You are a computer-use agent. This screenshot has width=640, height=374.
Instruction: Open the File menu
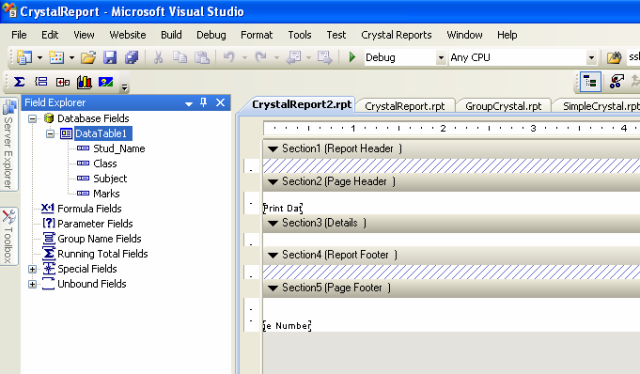tap(19, 35)
